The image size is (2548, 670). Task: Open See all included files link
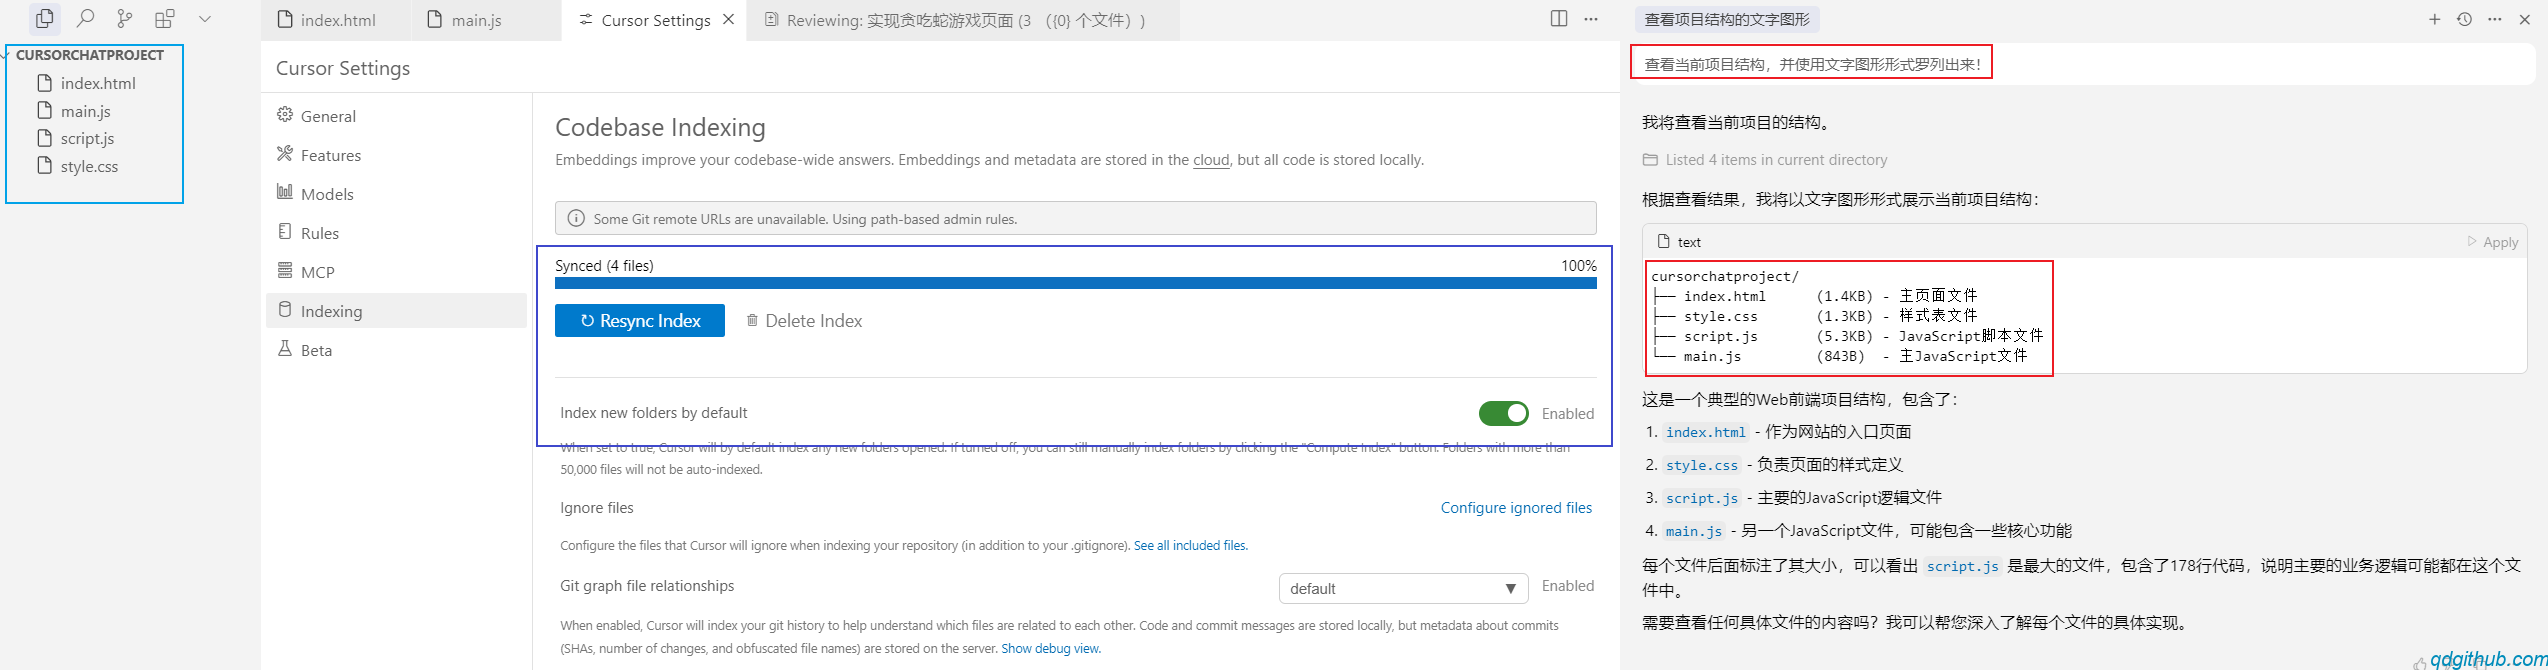coord(1190,546)
